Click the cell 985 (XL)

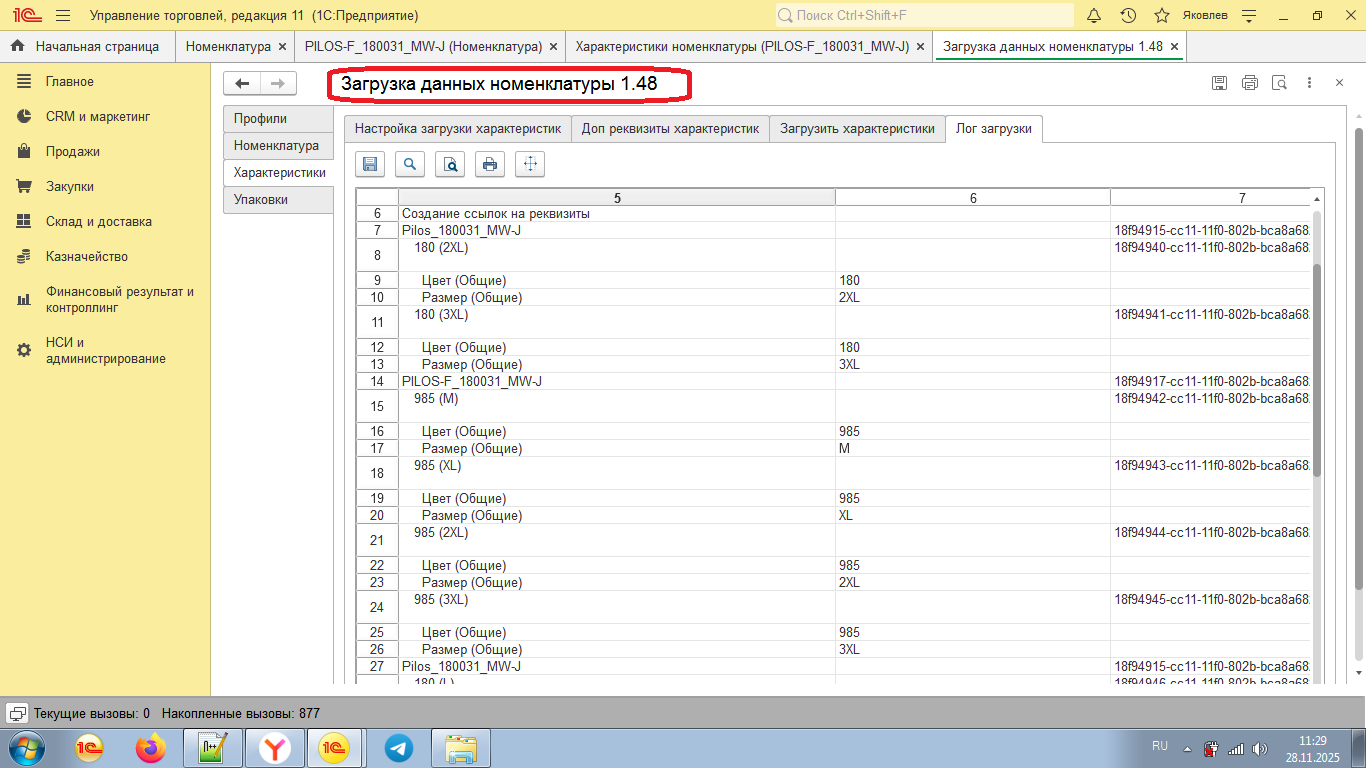pos(617,474)
